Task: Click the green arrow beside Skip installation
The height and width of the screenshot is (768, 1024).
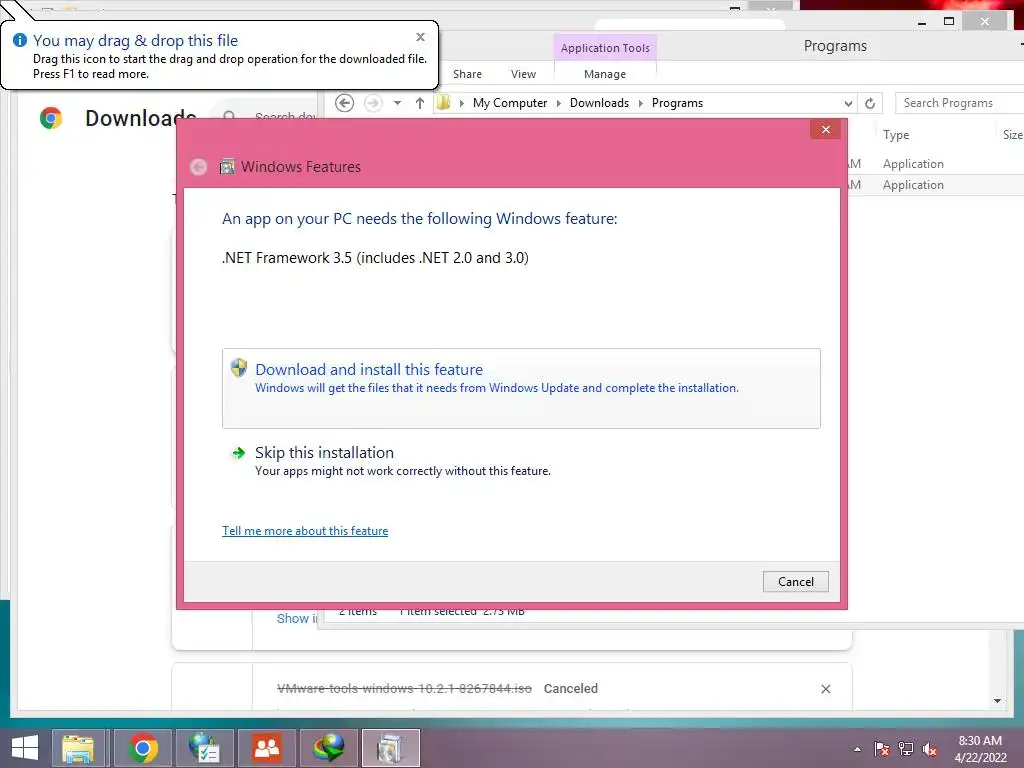Action: pyautogui.click(x=239, y=453)
